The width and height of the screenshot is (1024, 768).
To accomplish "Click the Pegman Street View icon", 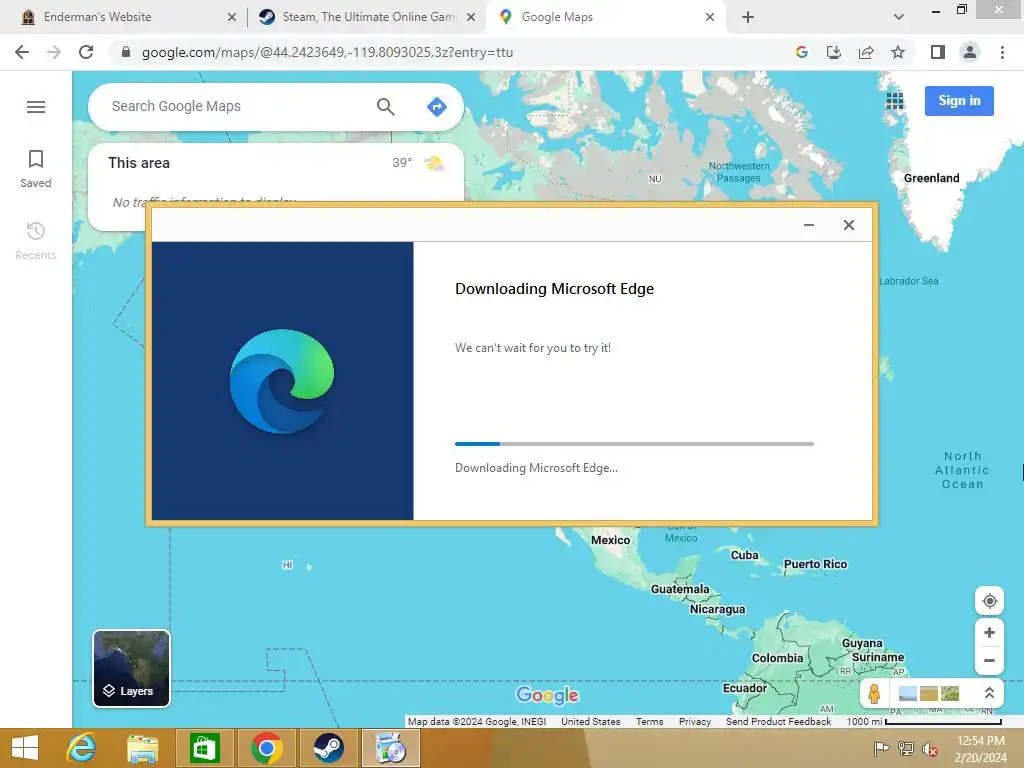I will (874, 694).
